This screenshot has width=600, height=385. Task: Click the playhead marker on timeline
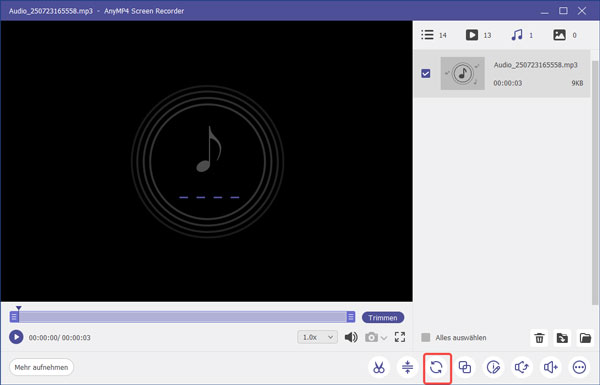(x=18, y=308)
